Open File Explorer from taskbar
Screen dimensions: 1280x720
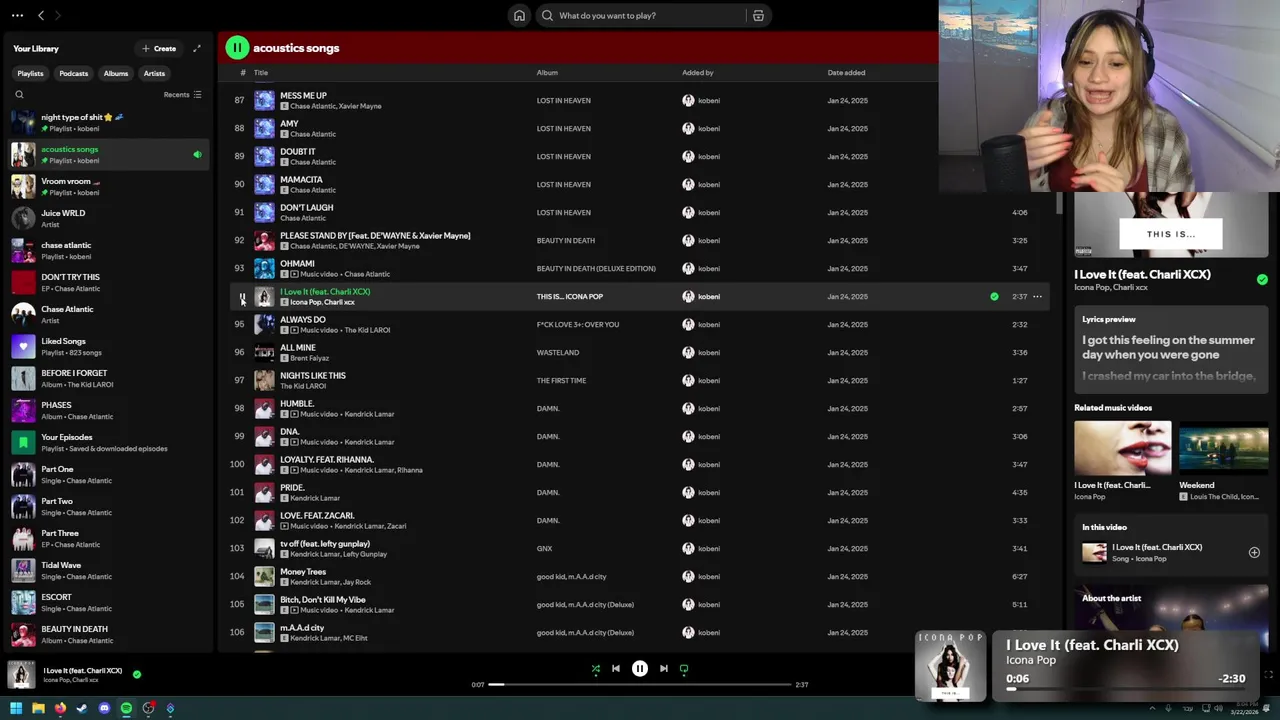(x=38, y=708)
